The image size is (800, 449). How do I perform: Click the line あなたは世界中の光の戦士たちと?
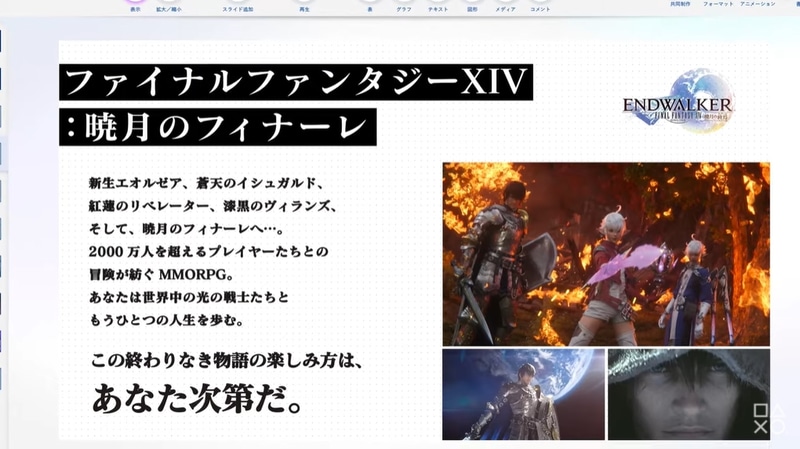(189, 297)
